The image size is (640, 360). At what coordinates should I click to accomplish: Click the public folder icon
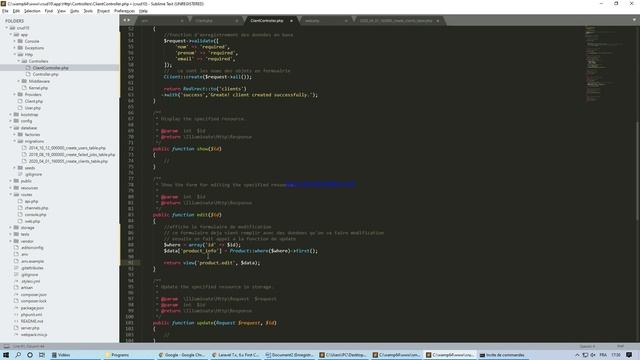tap(16, 181)
